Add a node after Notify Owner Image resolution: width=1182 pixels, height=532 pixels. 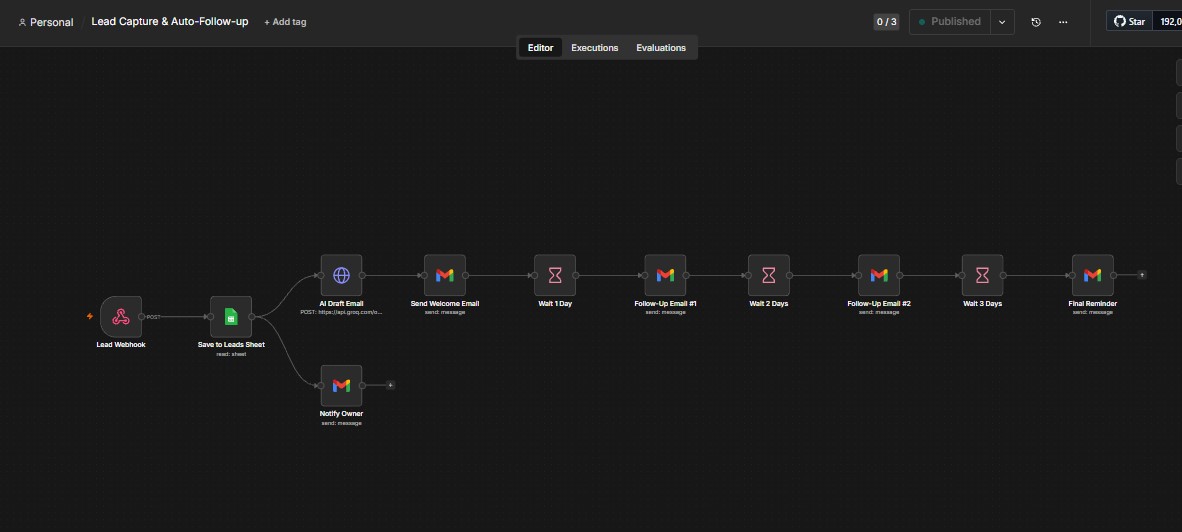pos(390,385)
